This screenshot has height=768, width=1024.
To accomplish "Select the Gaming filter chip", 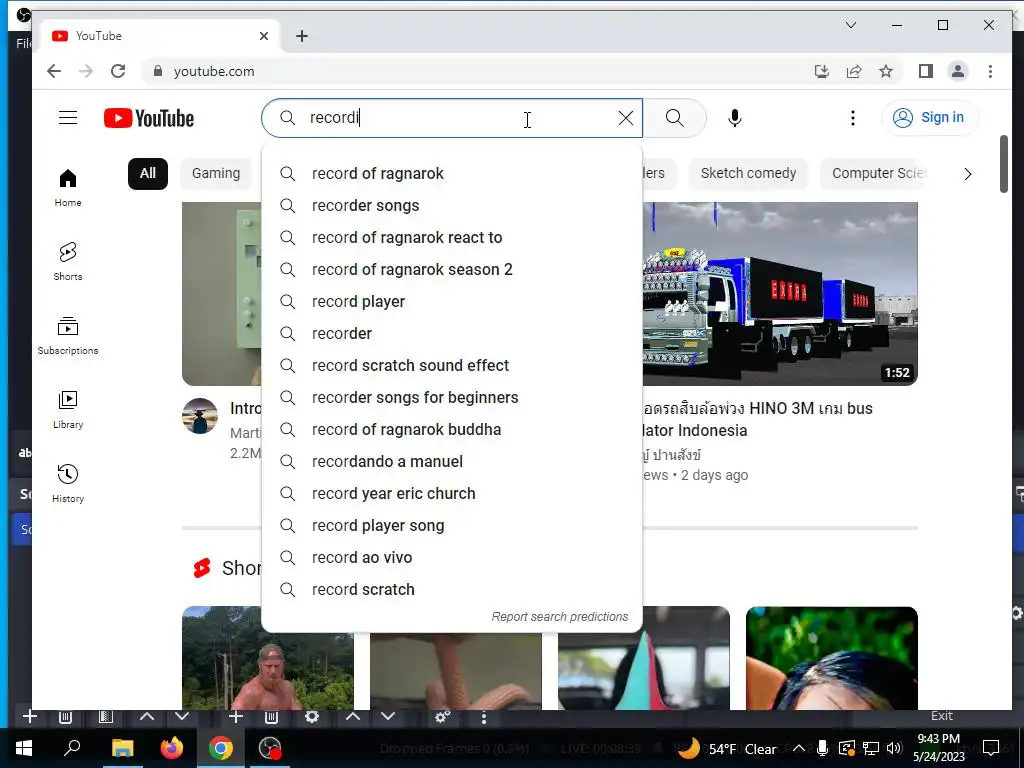I will (x=216, y=174).
